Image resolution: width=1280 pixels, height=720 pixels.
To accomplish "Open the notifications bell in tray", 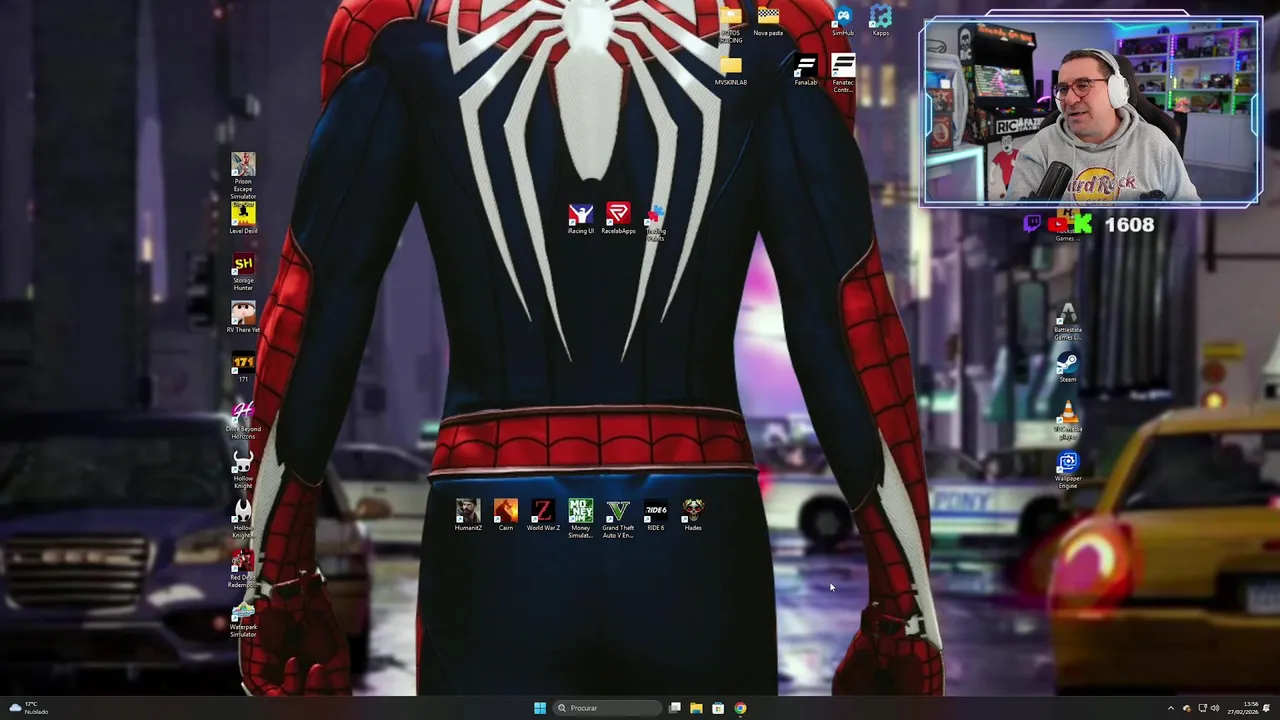I will point(1267,708).
